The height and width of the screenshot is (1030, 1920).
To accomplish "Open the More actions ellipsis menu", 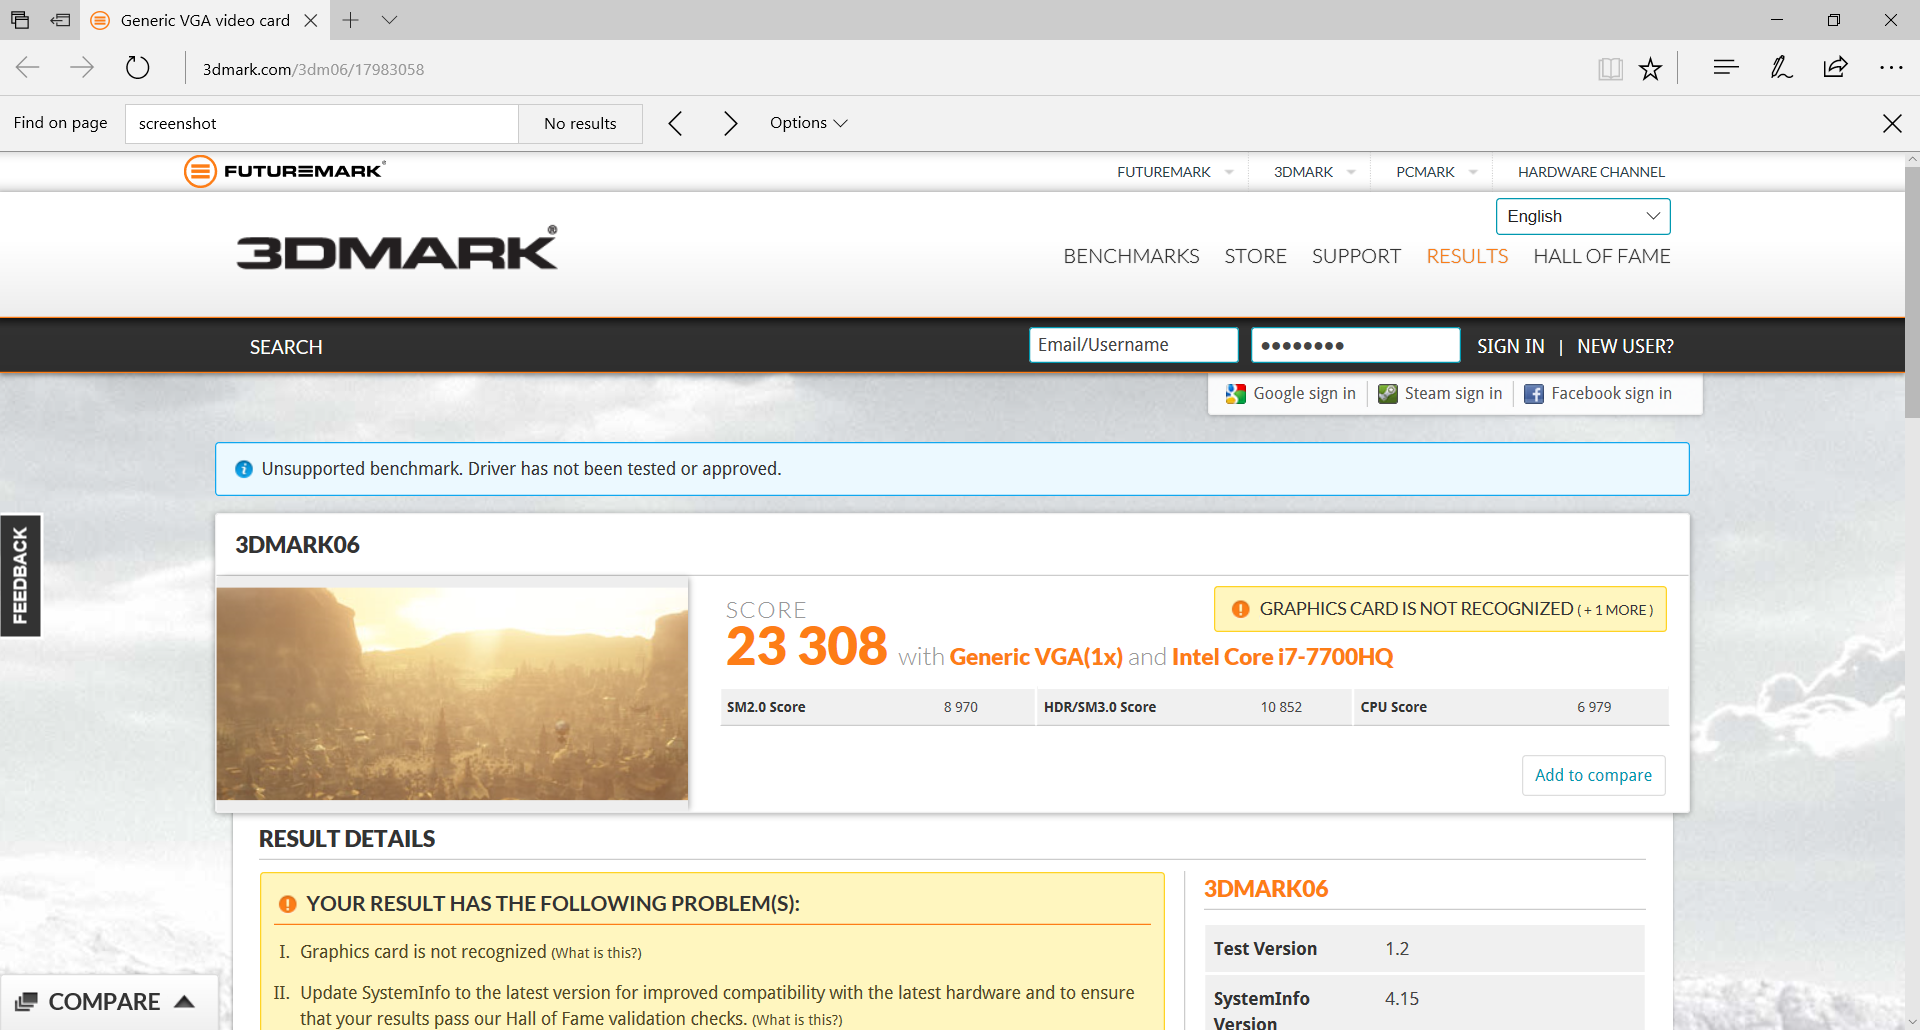I will click(1891, 68).
